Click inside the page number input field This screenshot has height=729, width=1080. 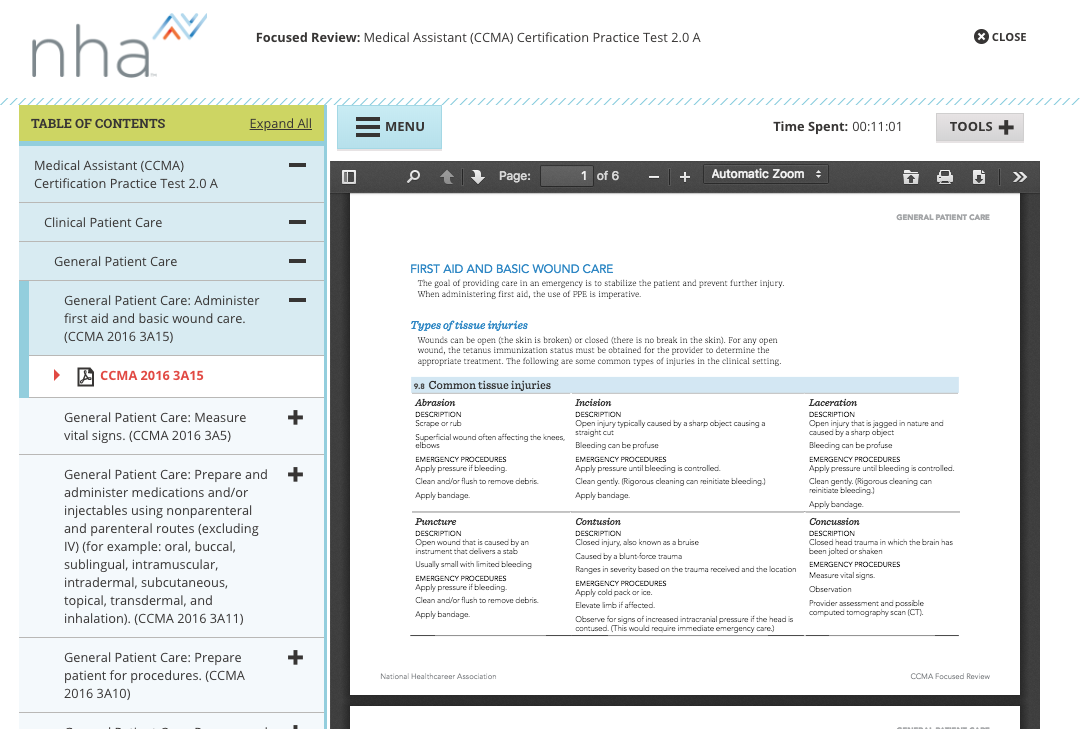(x=567, y=175)
